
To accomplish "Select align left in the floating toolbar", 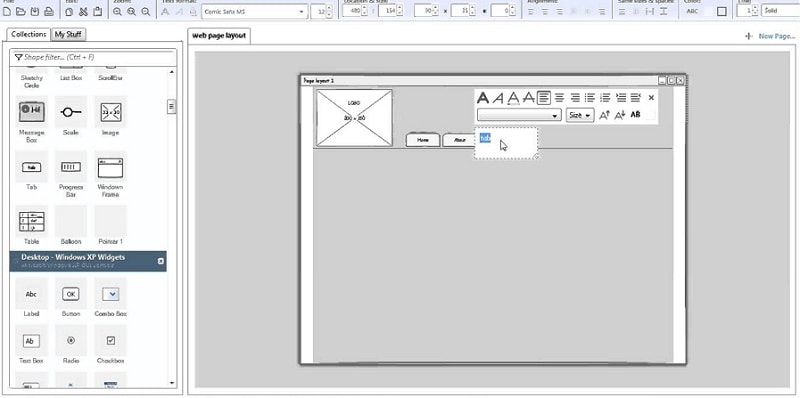I will [544, 97].
